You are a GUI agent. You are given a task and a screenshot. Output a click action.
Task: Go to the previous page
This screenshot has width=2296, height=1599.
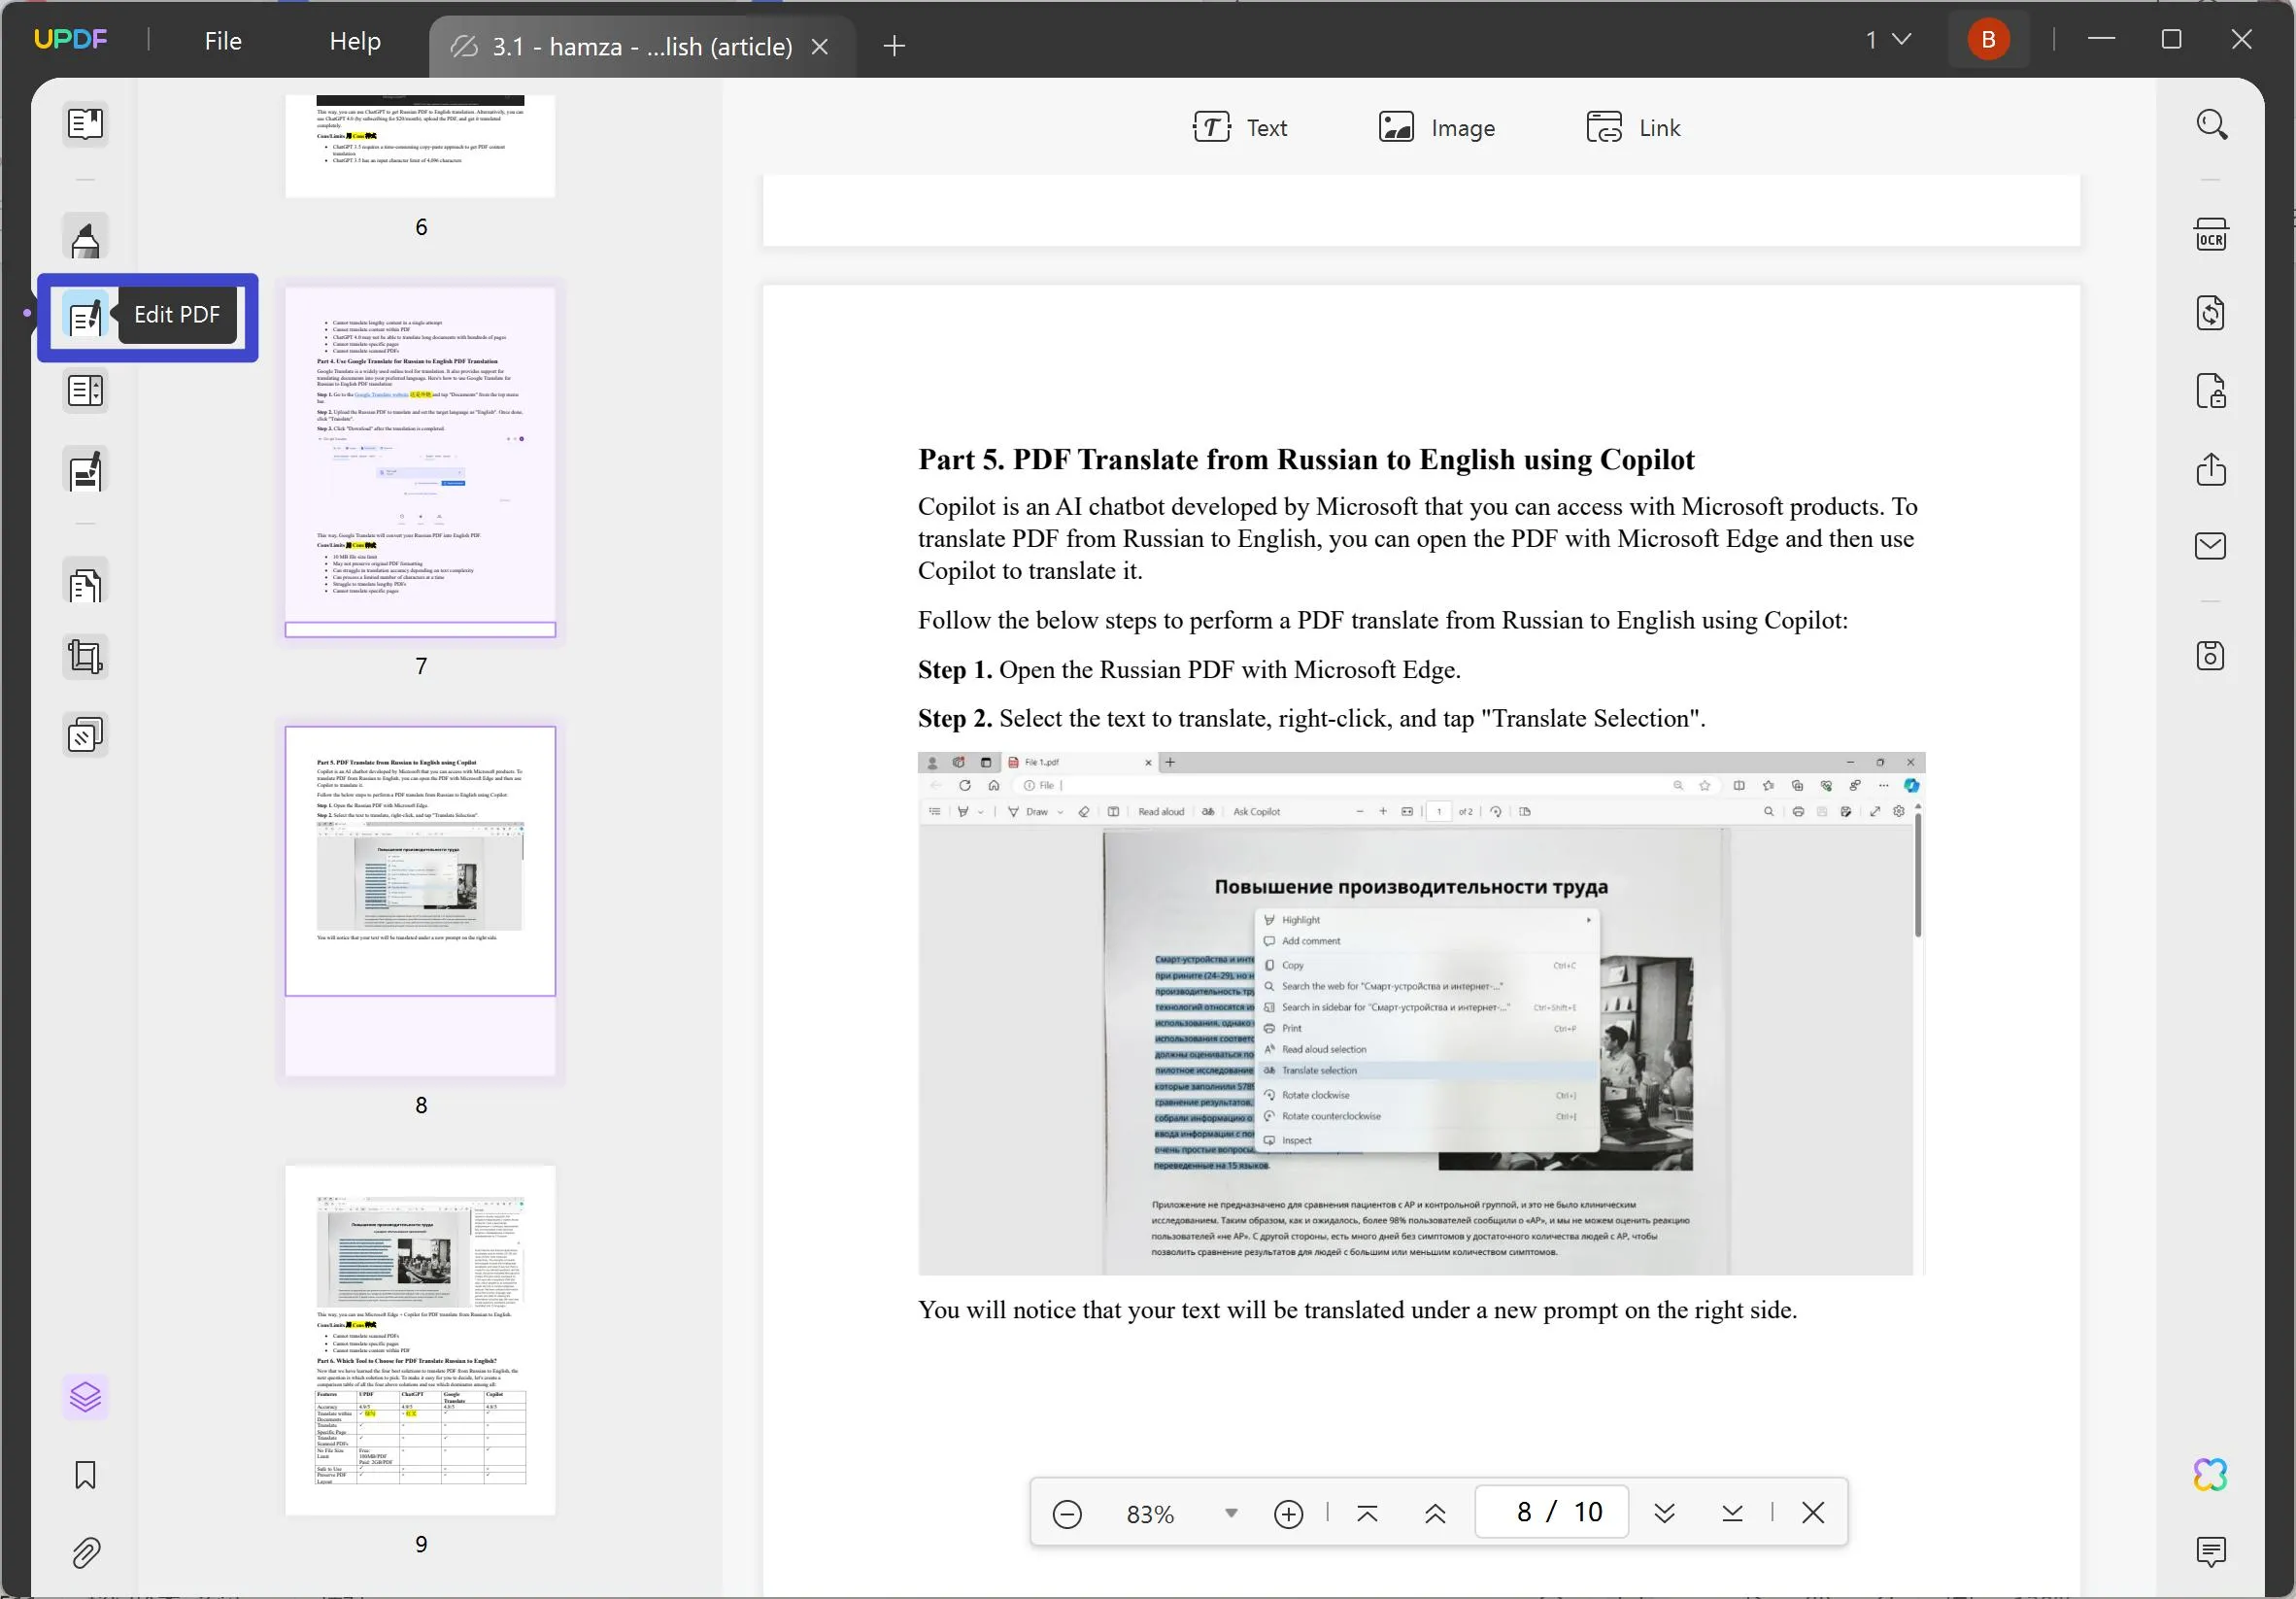tap(1435, 1514)
